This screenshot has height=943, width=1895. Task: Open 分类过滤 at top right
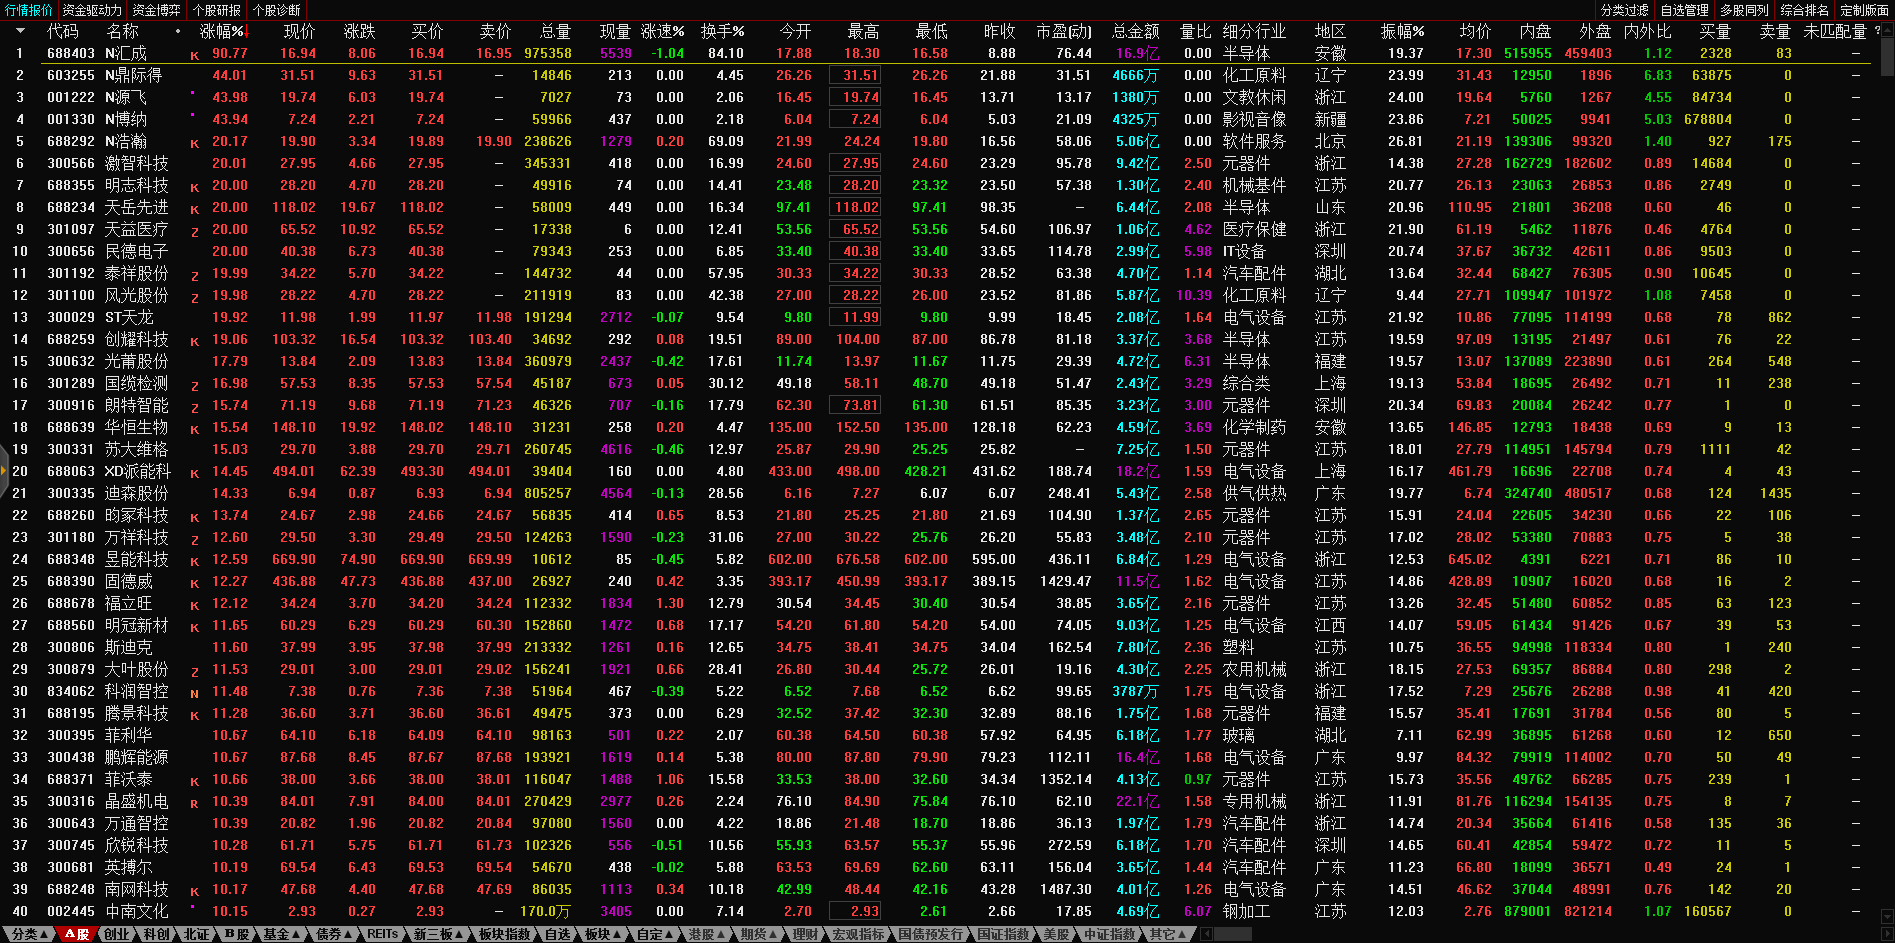1624,10
